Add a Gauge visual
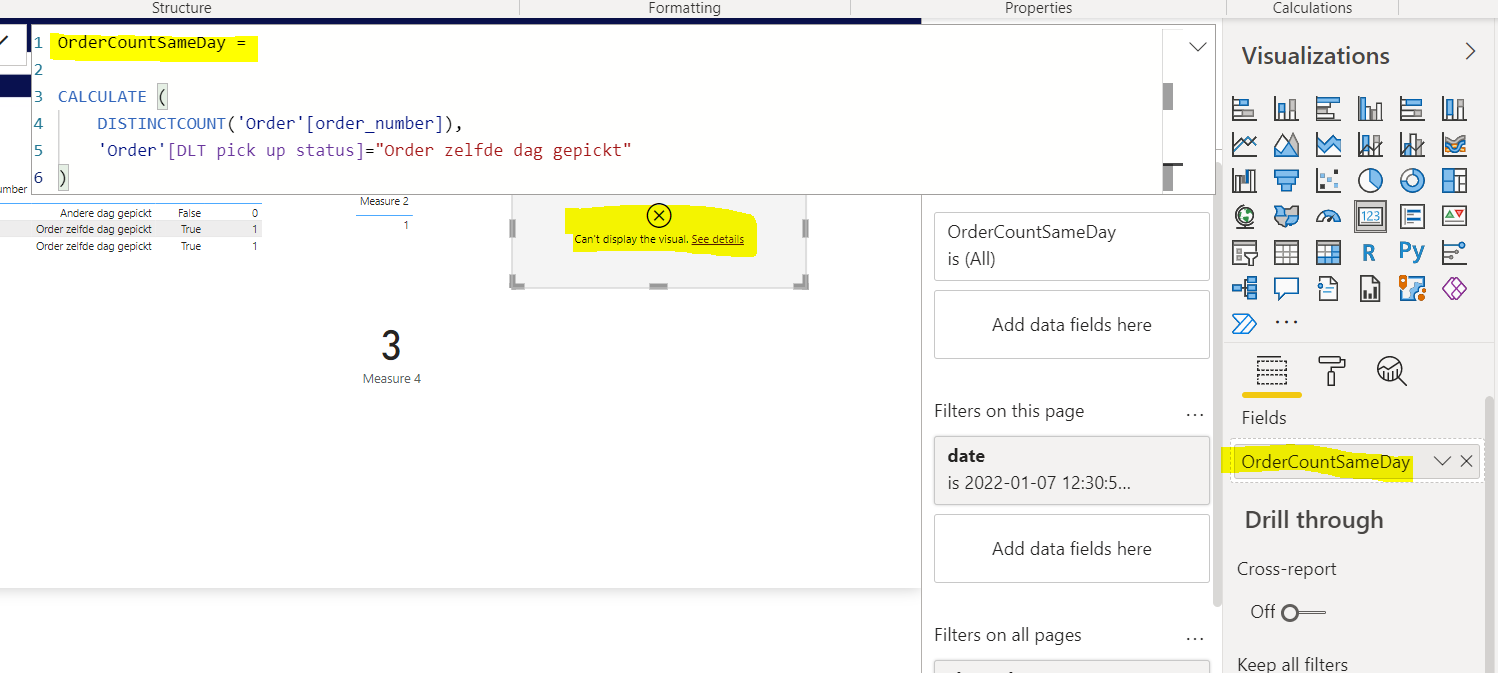The image size is (1498, 673). coord(1328,216)
